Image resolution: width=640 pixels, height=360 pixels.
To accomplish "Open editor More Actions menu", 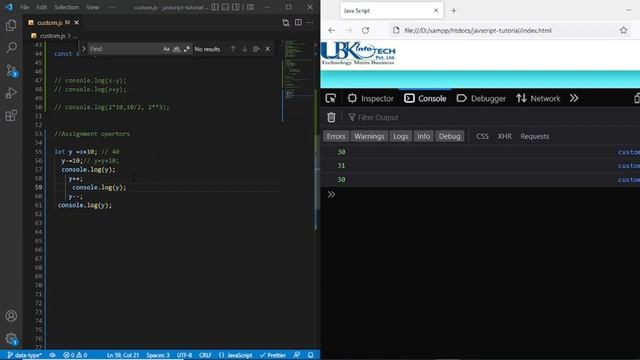I will [310, 22].
